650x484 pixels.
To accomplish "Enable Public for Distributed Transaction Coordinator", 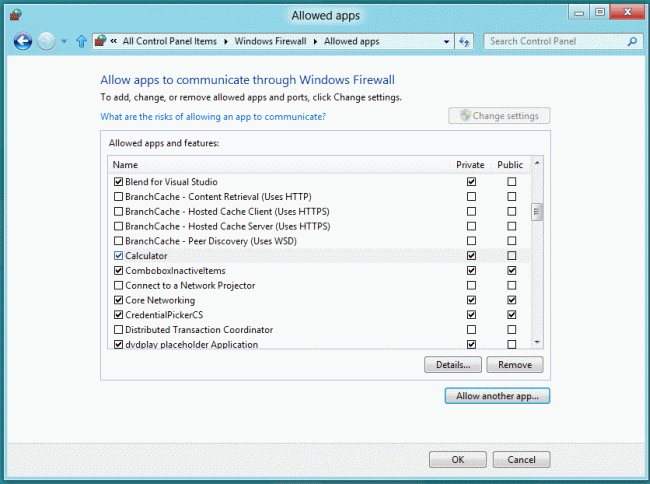I will click(512, 330).
